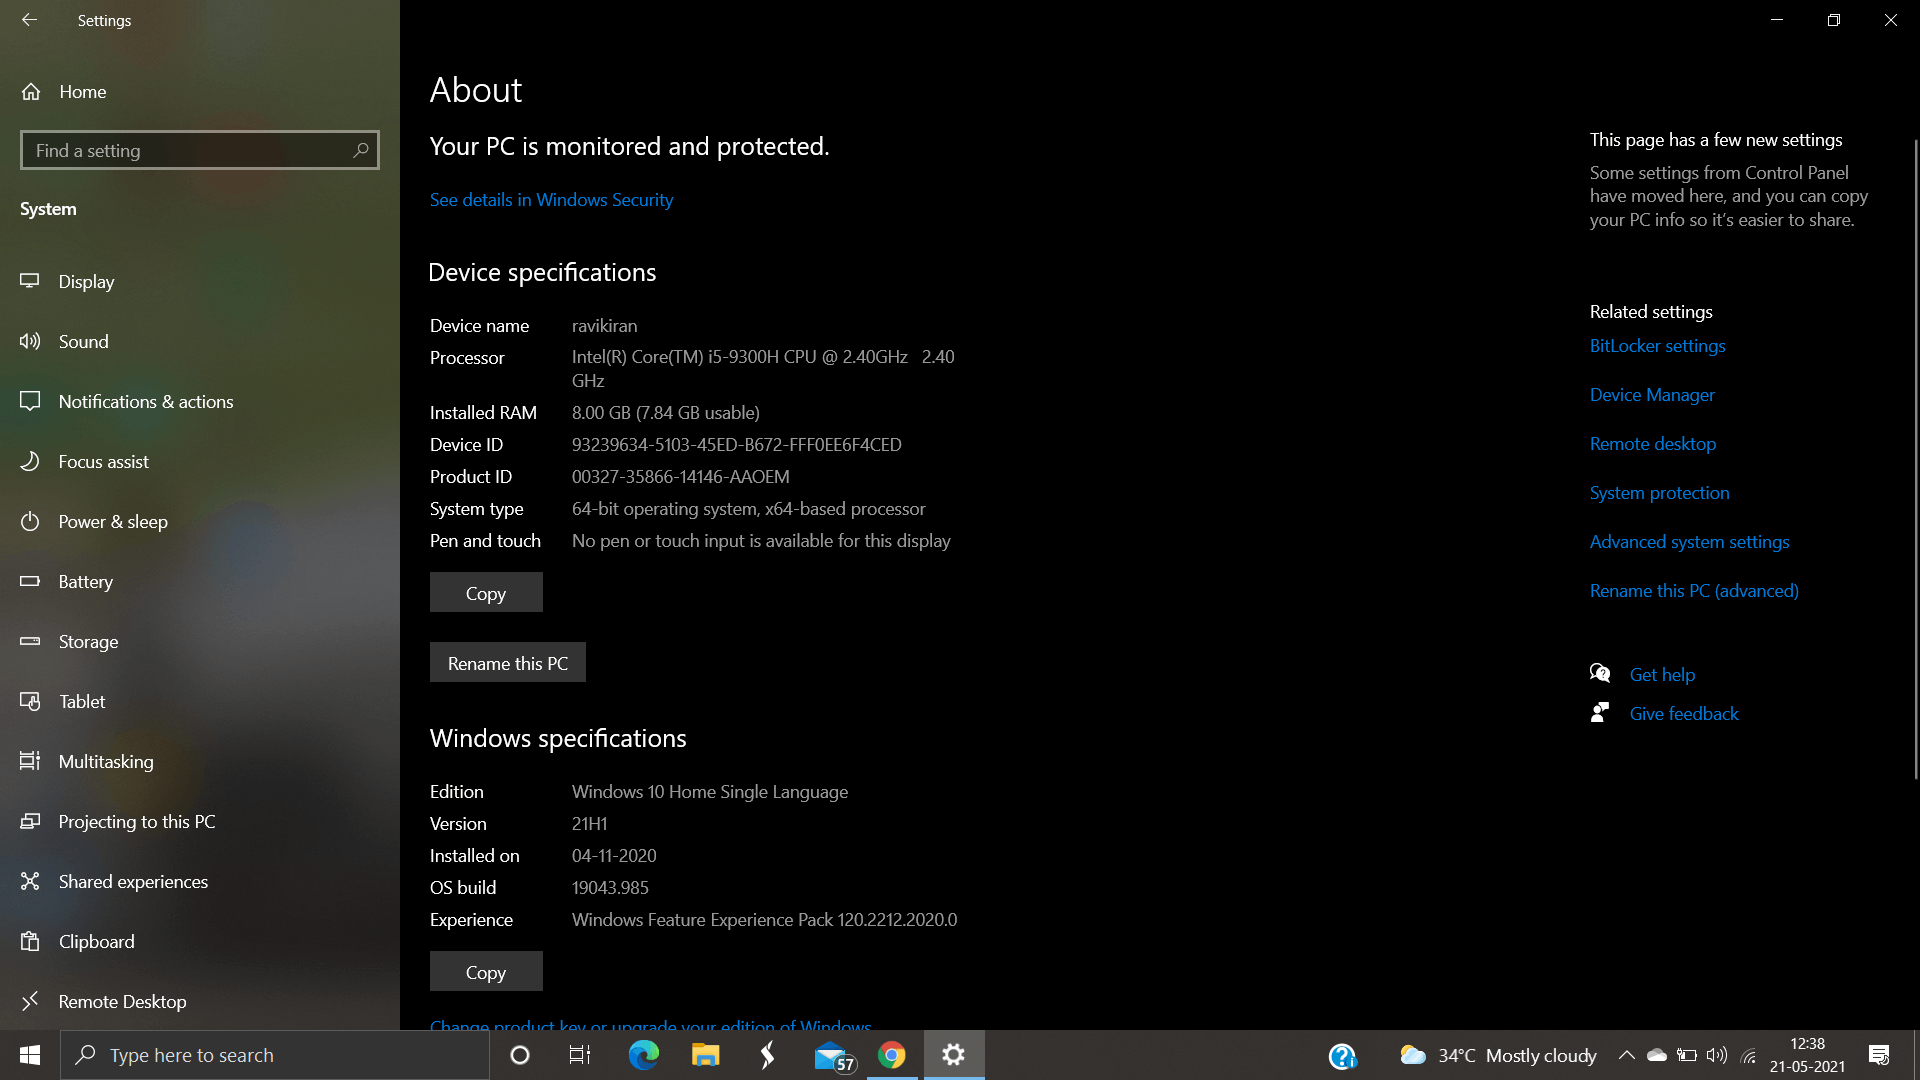Open Power & sleep settings

200,521
